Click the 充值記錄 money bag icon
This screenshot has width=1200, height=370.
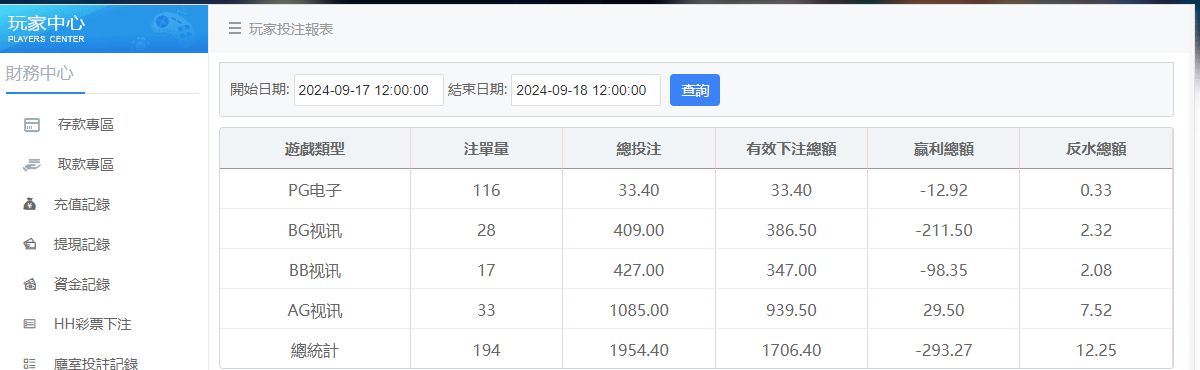(x=30, y=205)
